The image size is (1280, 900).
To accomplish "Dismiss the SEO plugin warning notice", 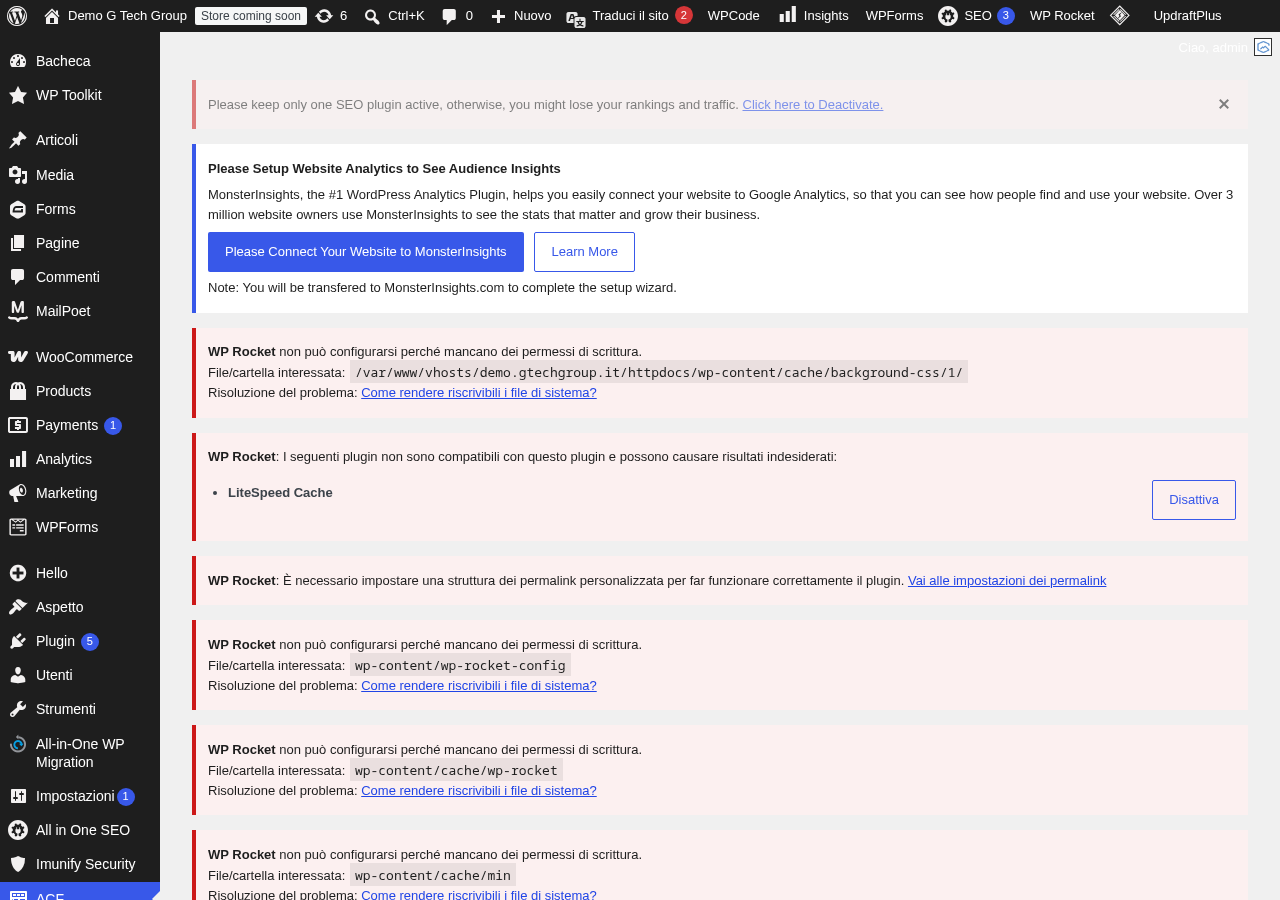I will pyautogui.click(x=1224, y=104).
